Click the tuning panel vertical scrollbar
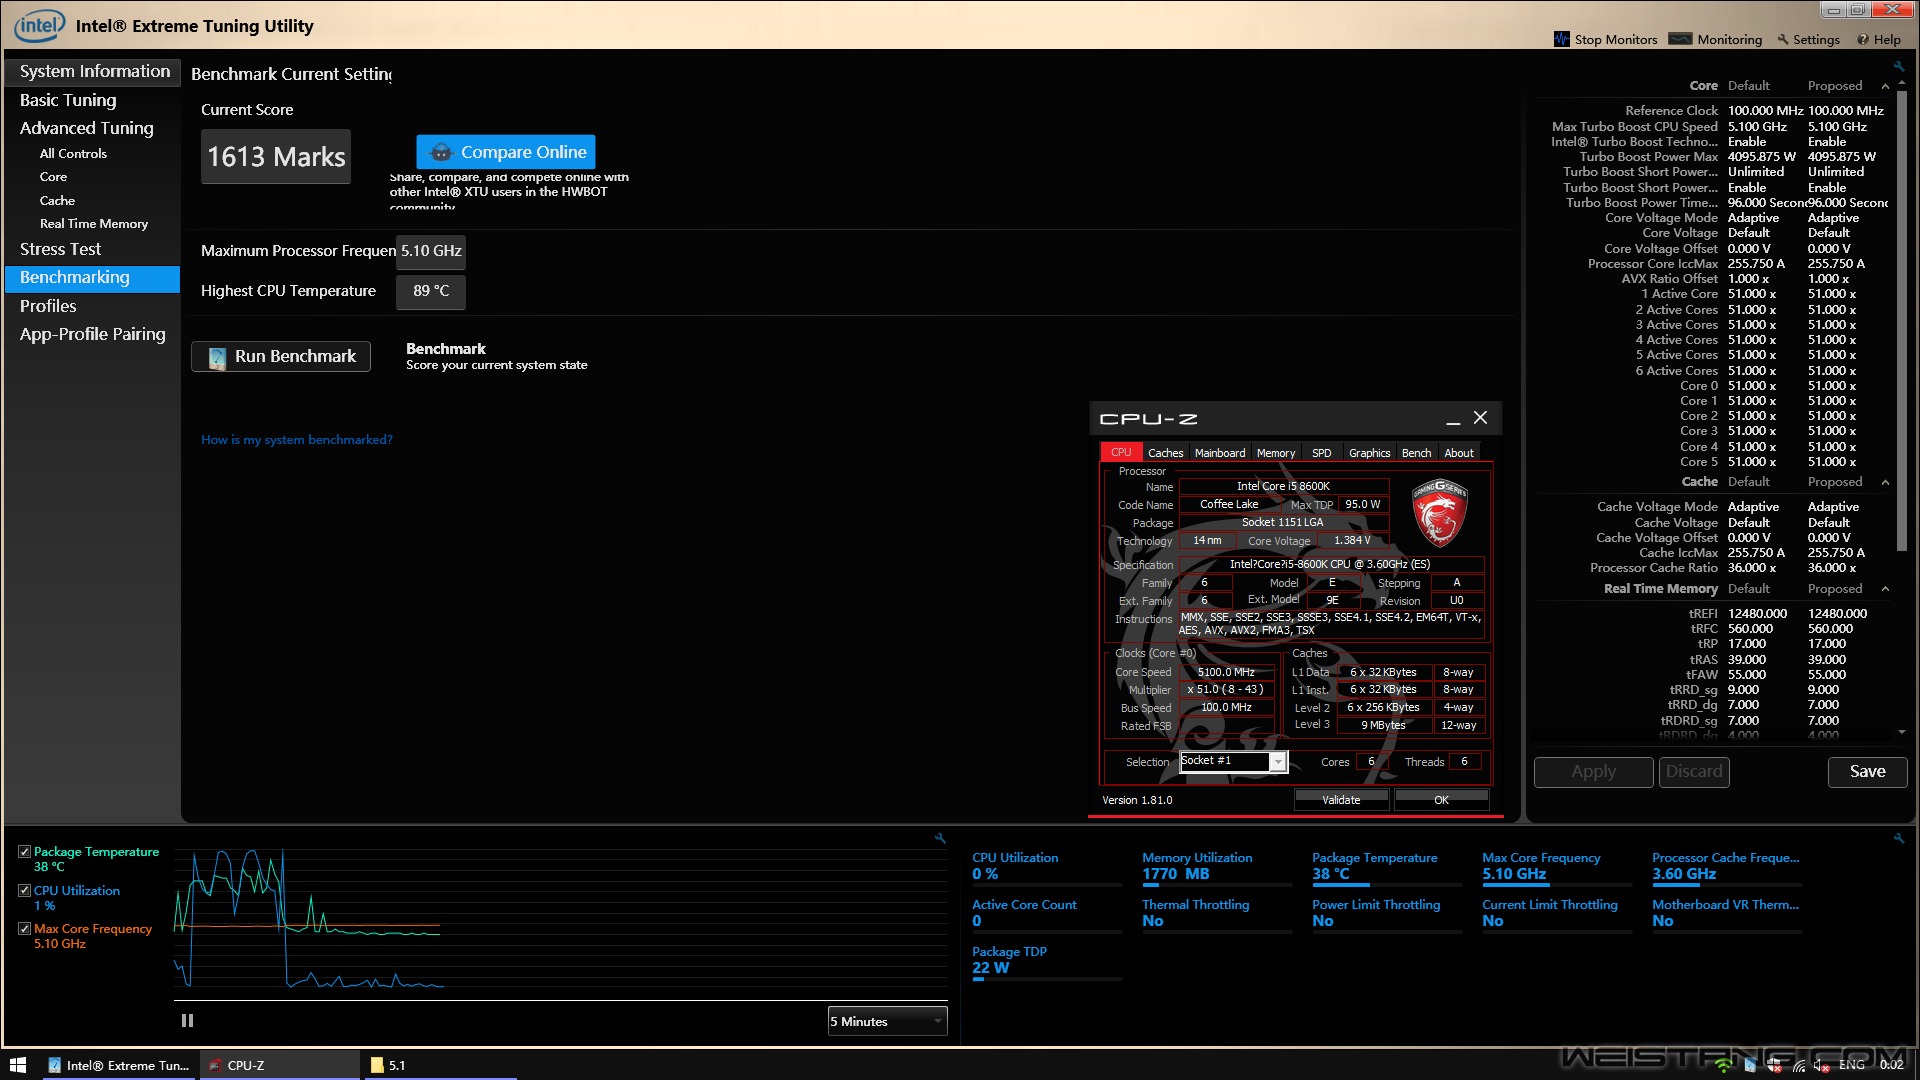The height and width of the screenshot is (1080, 1920). click(x=1901, y=320)
